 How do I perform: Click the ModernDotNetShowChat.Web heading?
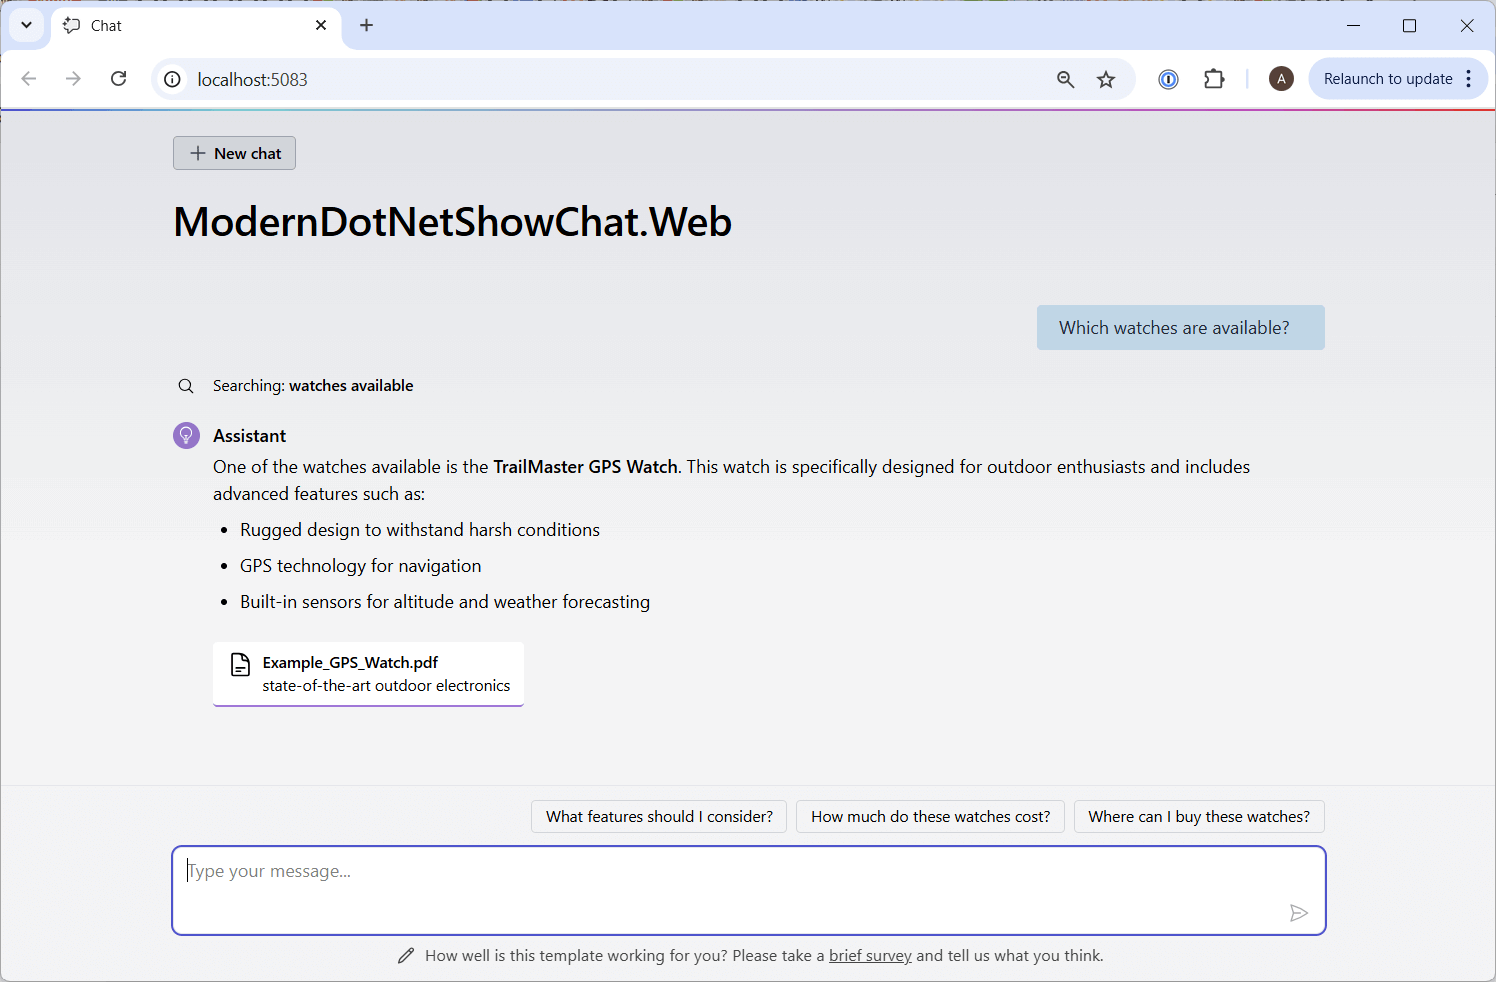coord(452,222)
